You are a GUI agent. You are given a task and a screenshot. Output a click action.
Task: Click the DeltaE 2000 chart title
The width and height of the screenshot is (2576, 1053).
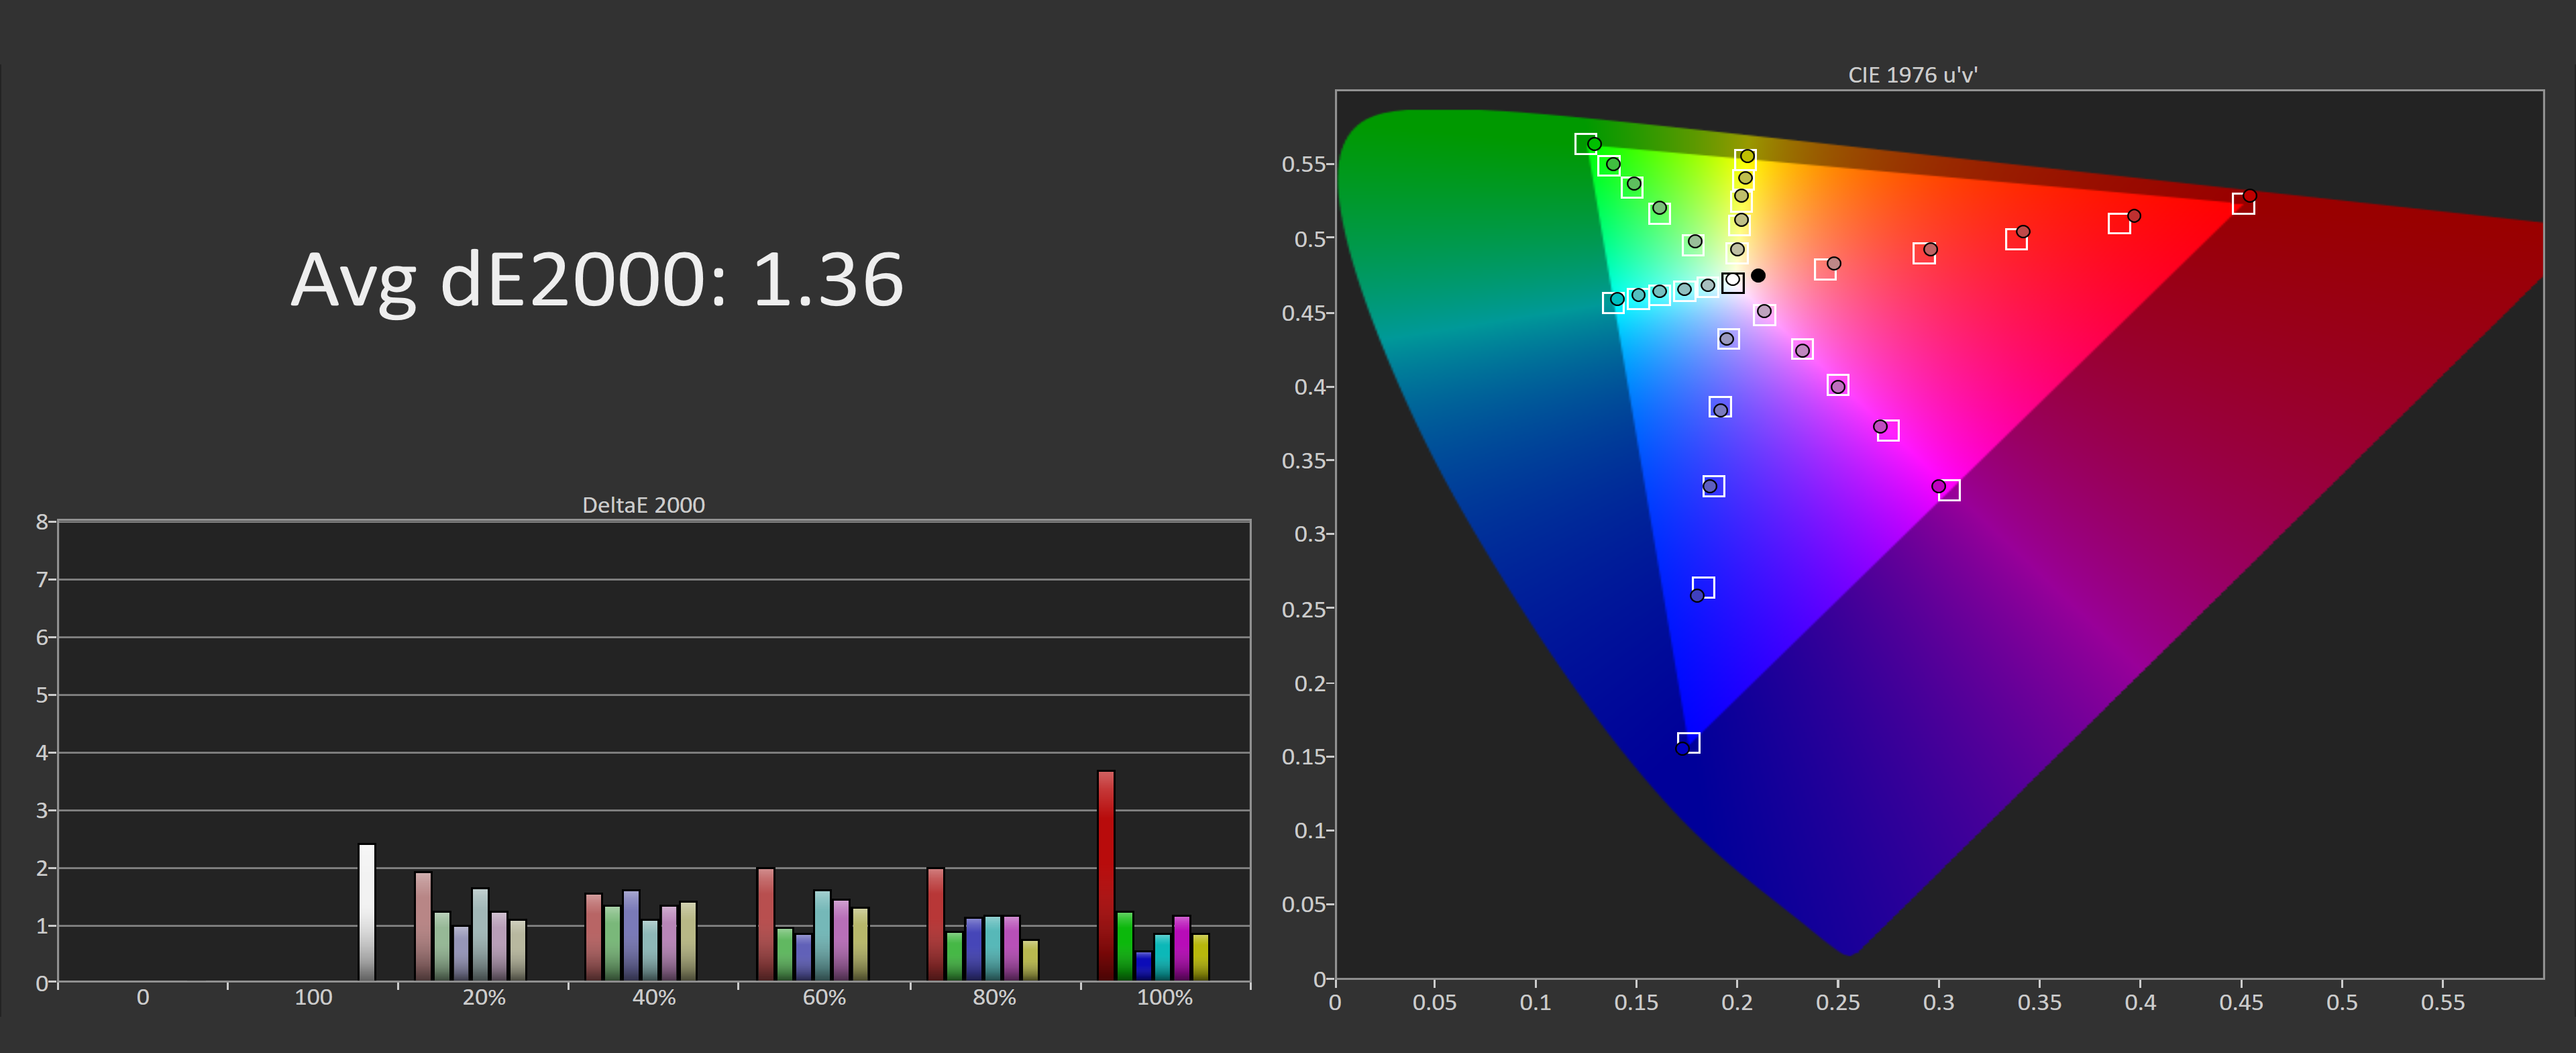tap(643, 505)
